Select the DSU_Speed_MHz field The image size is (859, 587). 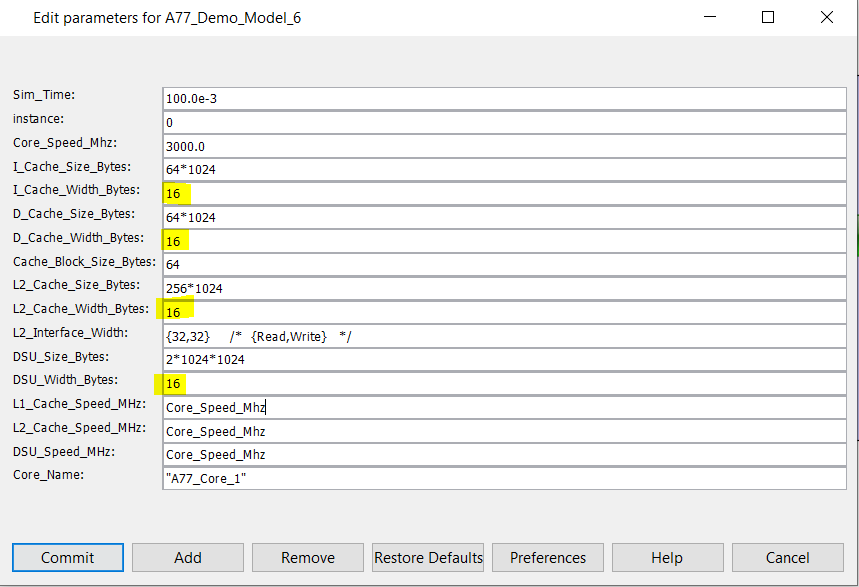tap(505, 455)
